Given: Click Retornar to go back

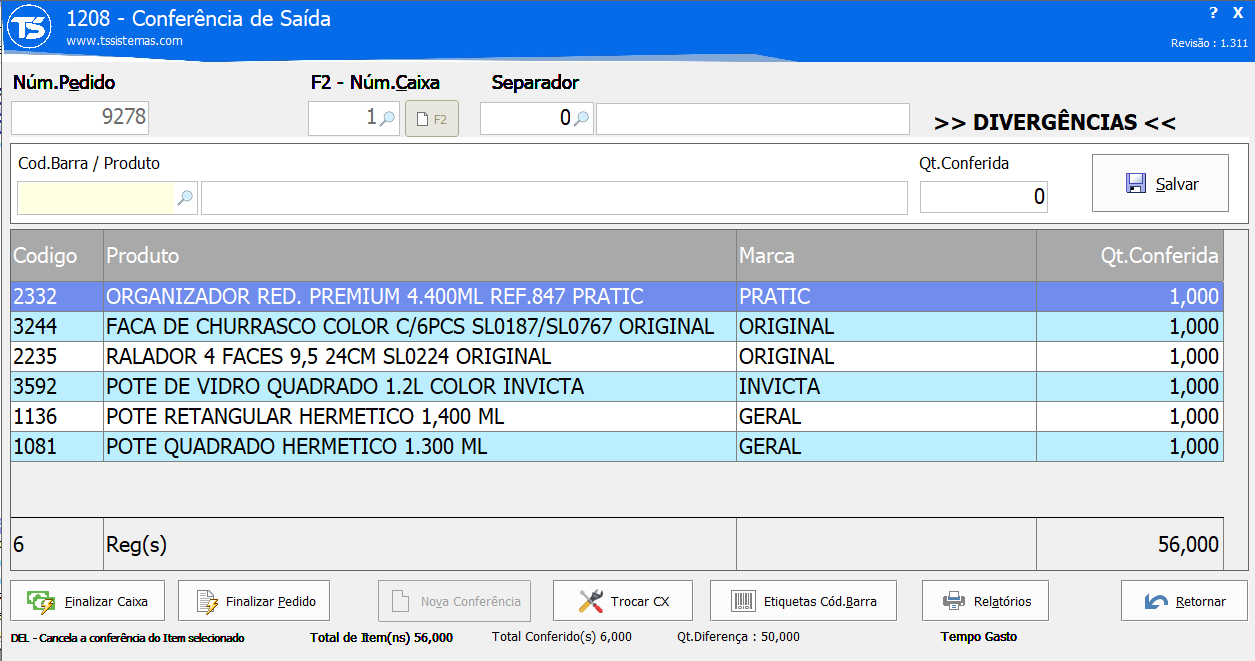Looking at the screenshot, I should [x=1184, y=601].
